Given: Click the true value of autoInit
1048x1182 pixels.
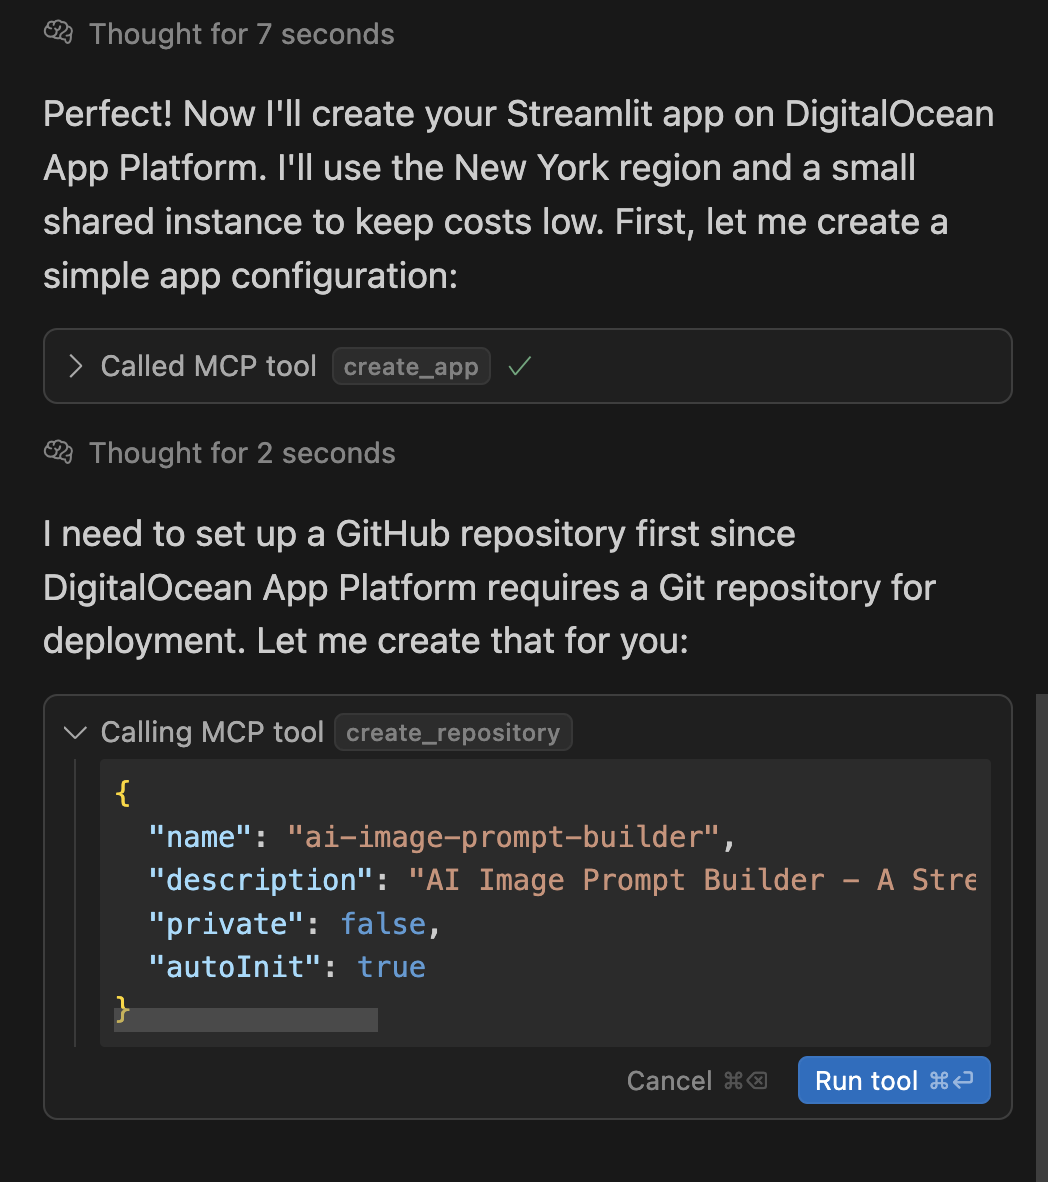Looking at the screenshot, I should tap(392, 967).
